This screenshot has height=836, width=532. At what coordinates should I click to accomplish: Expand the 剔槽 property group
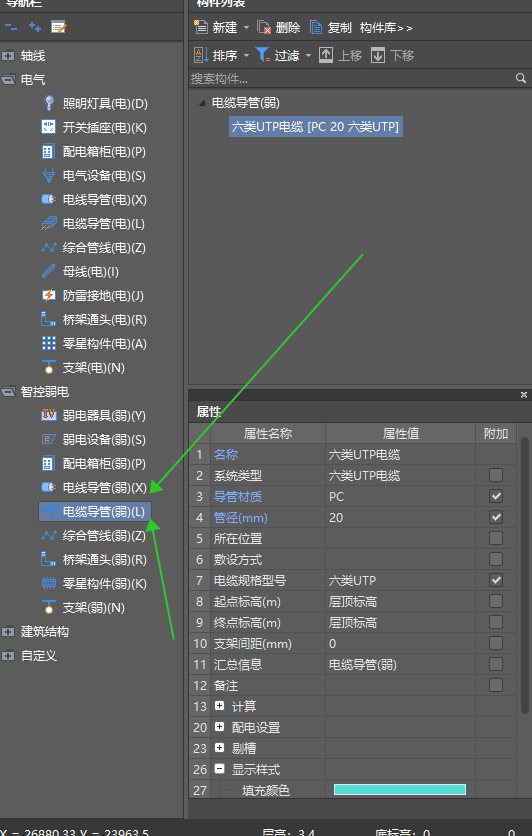pos(219,747)
